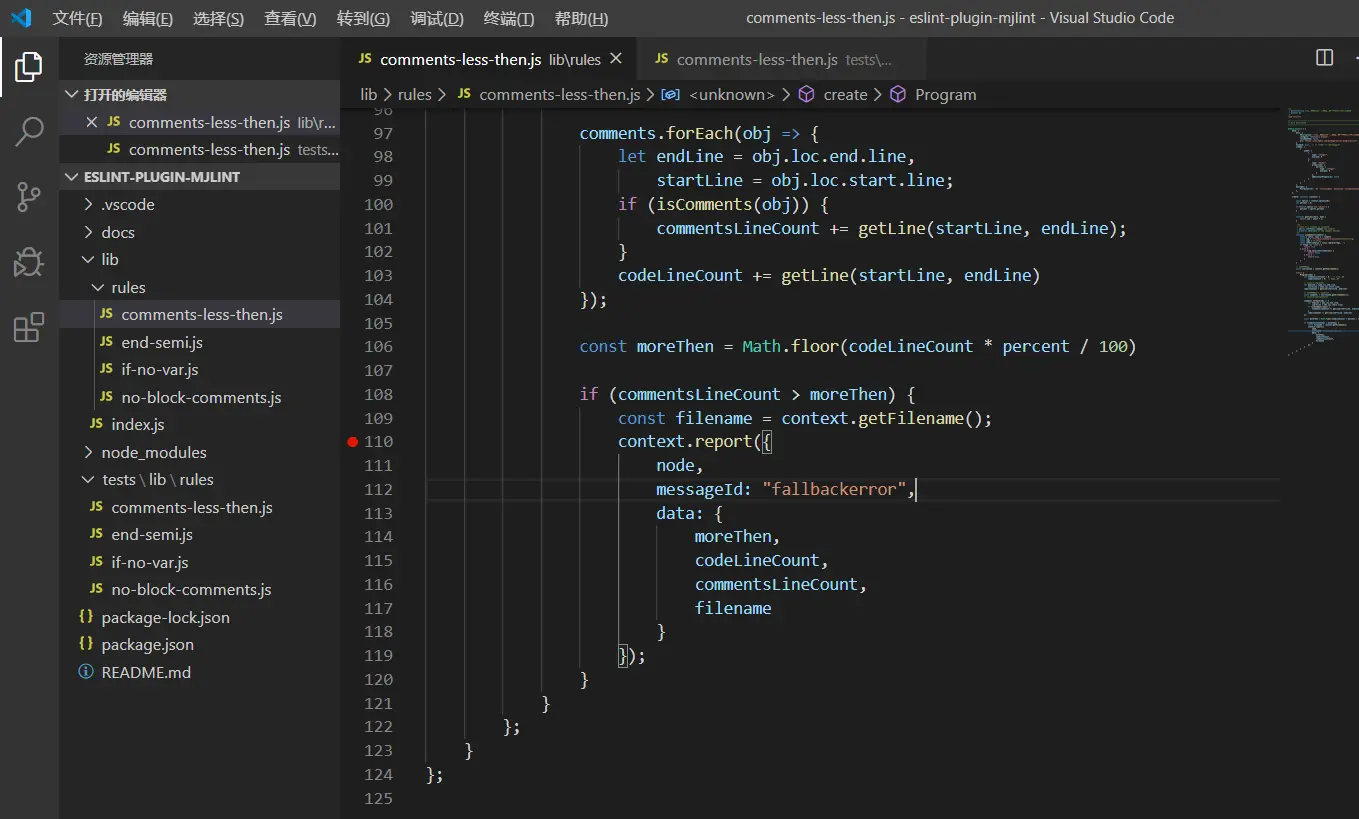The width and height of the screenshot is (1359, 819).
Task: Close comments-less-then.js in open editors list
Action: tap(92, 122)
